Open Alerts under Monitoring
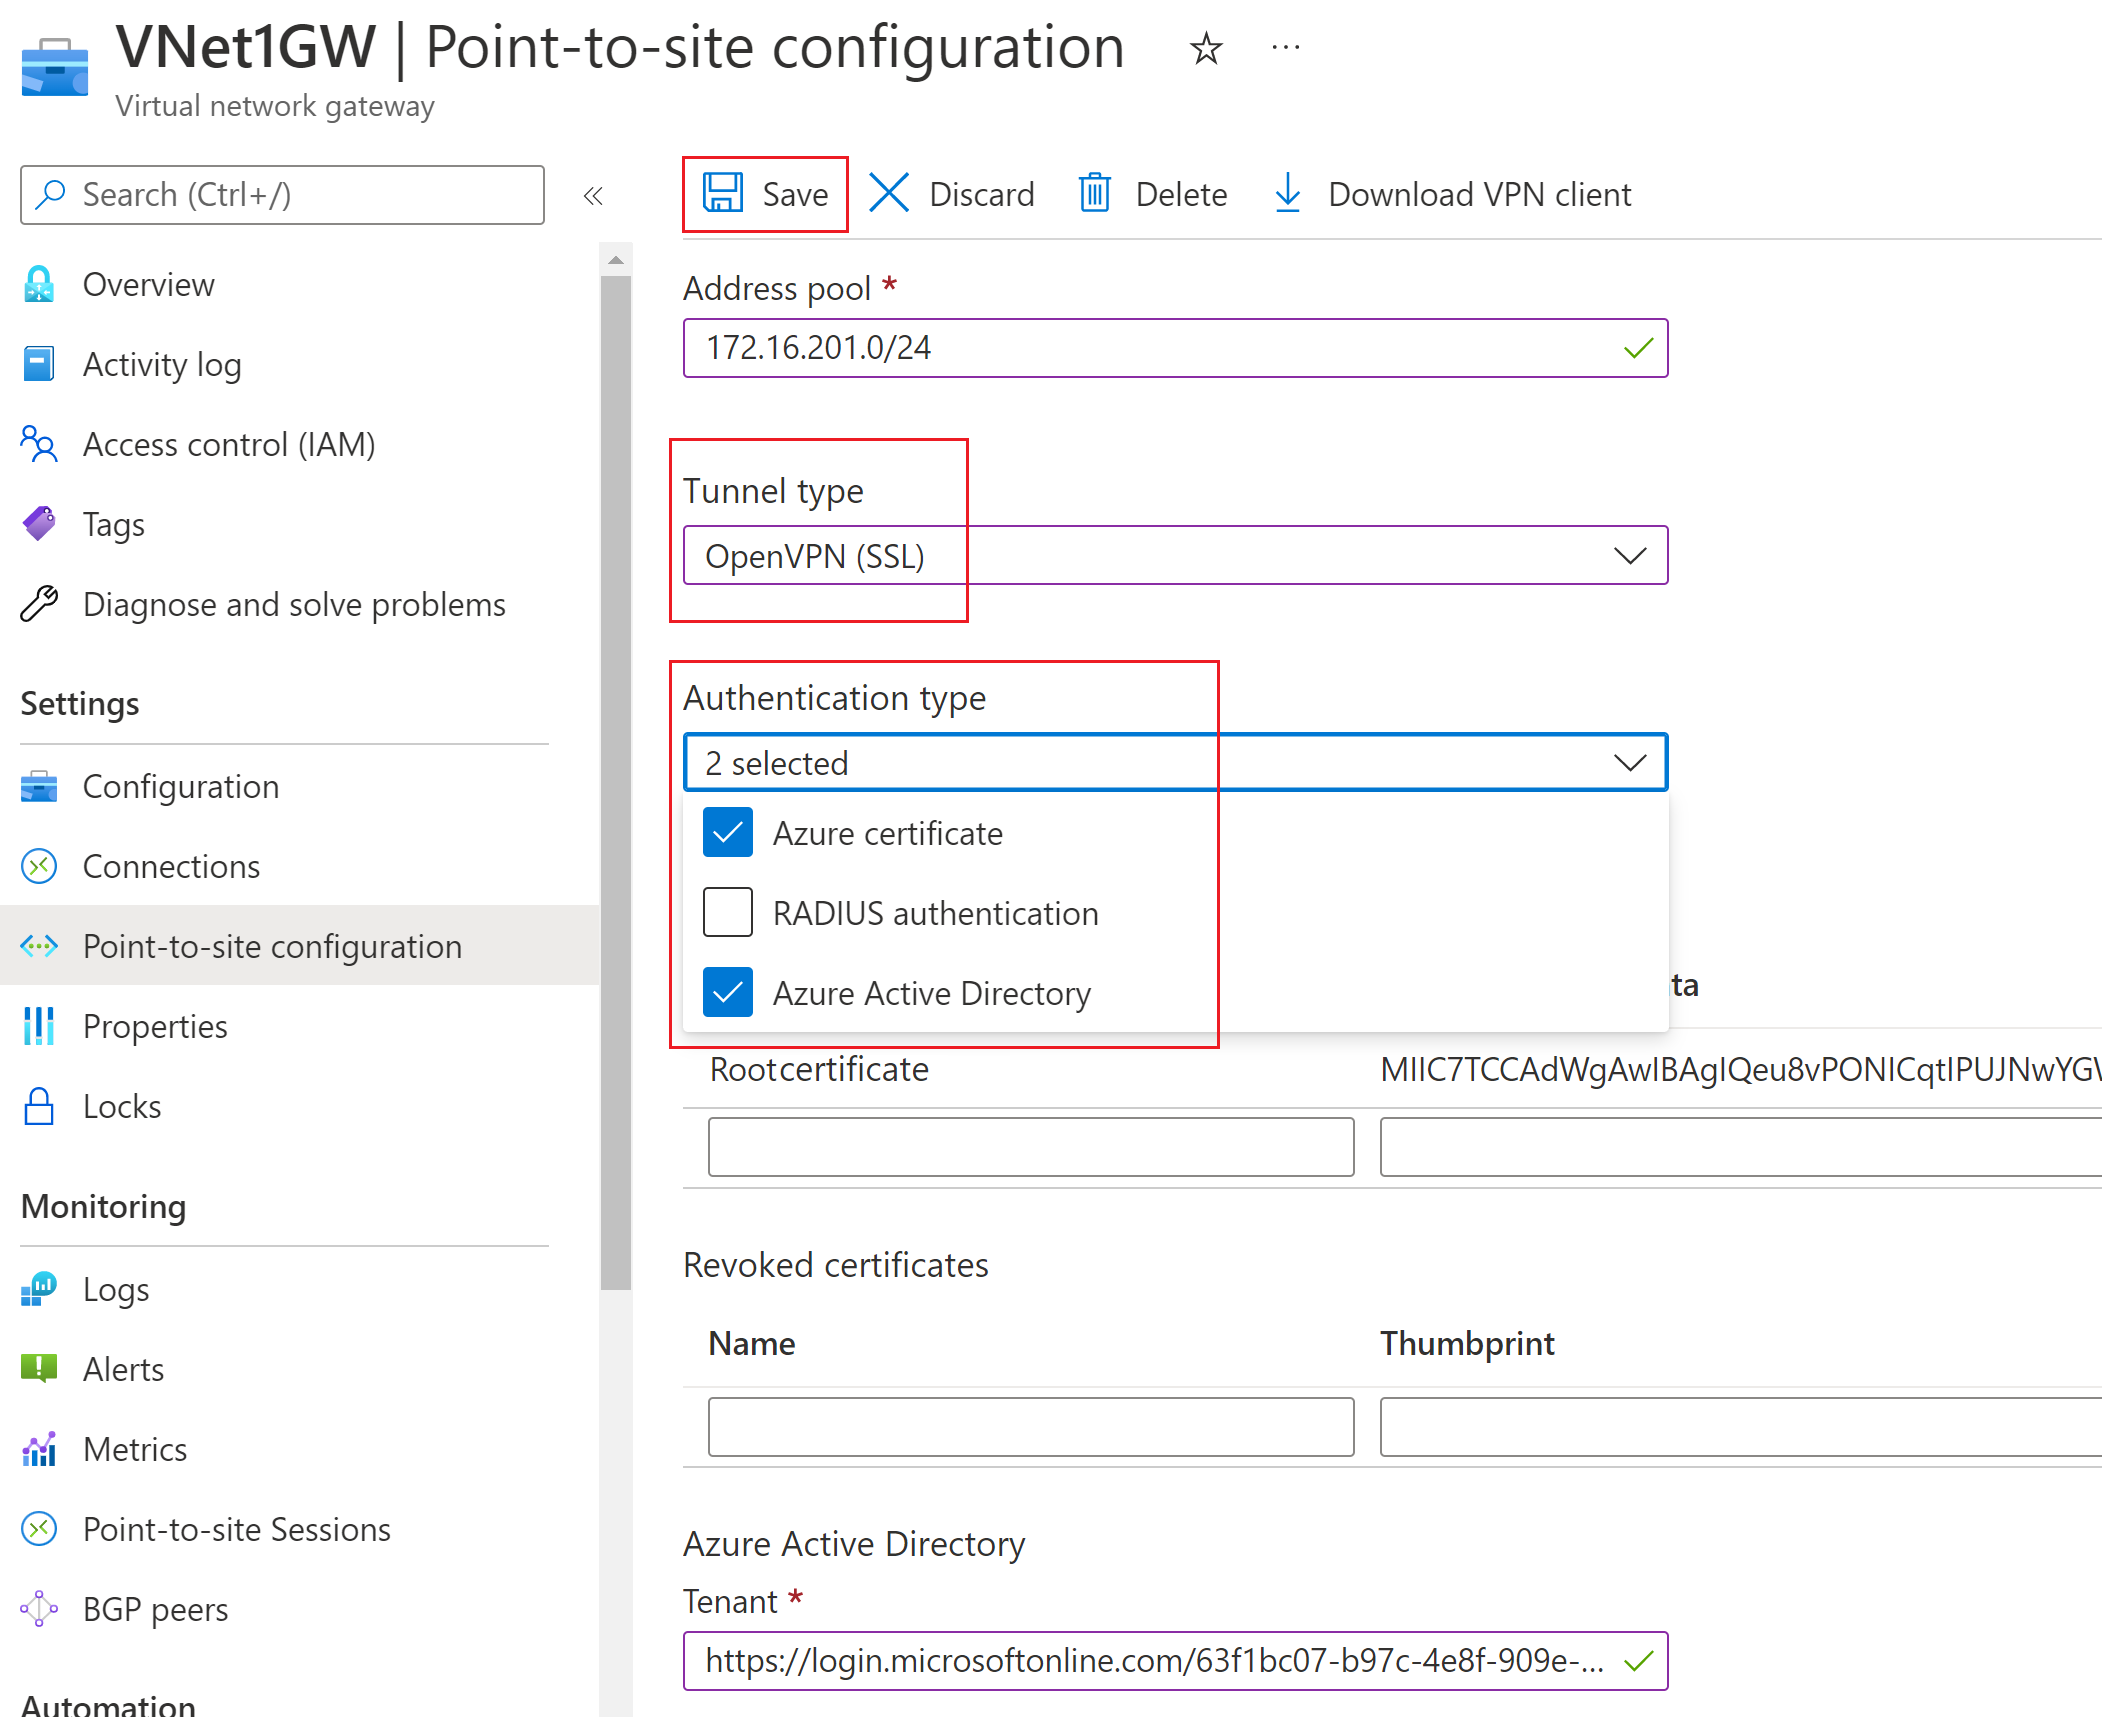This screenshot has height=1717, width=2102. coord(123,1369)
